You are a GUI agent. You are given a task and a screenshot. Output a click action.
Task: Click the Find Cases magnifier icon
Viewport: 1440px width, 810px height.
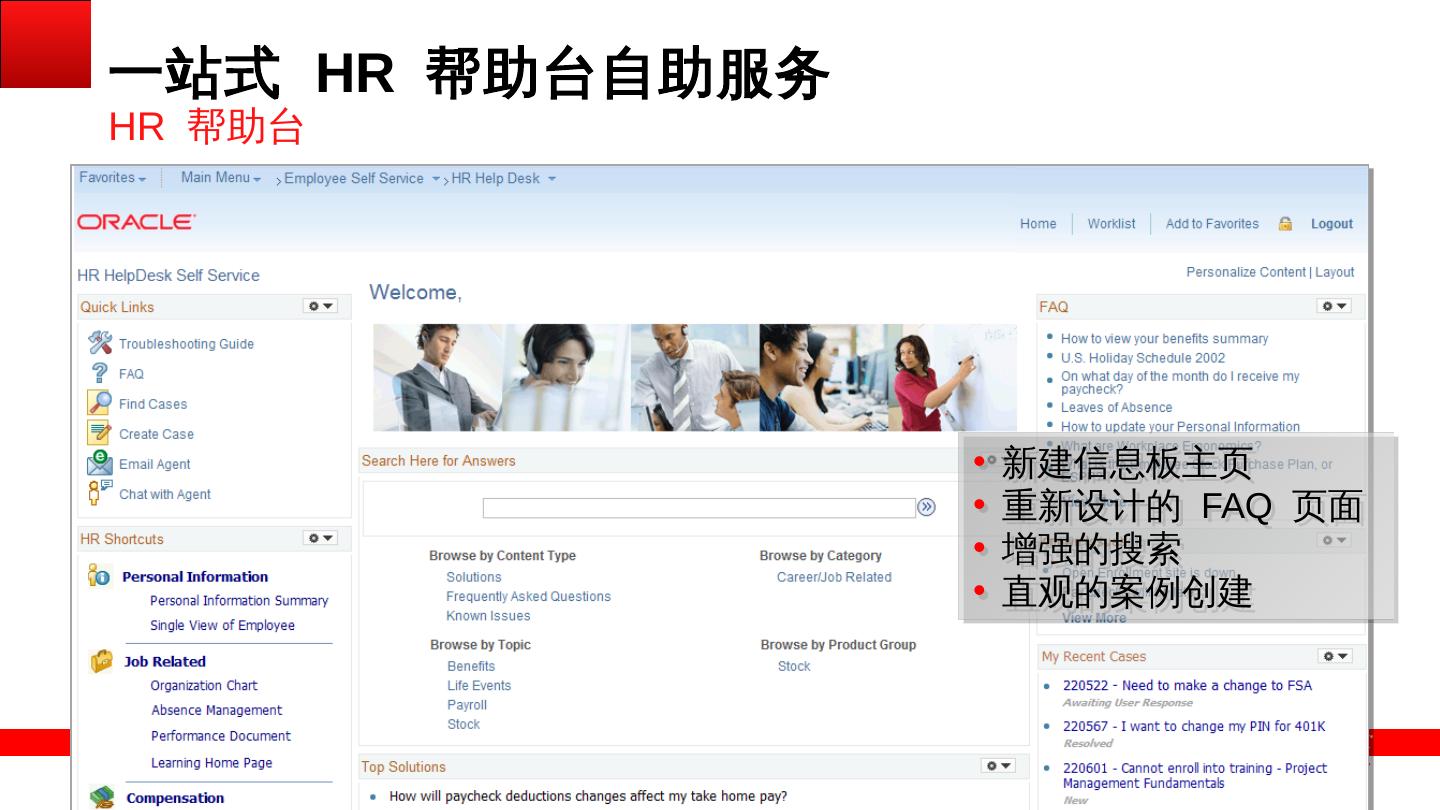click(x=100, y=403)
